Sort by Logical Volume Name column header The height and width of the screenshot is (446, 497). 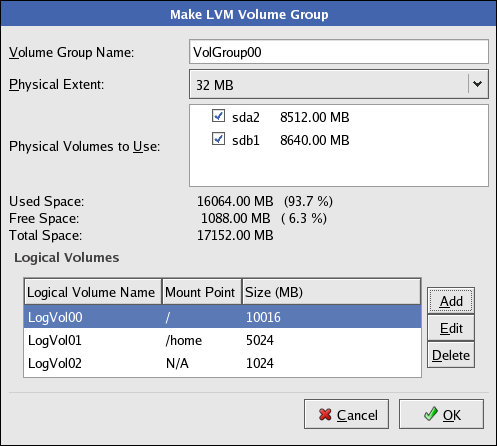tap(93, 292)
